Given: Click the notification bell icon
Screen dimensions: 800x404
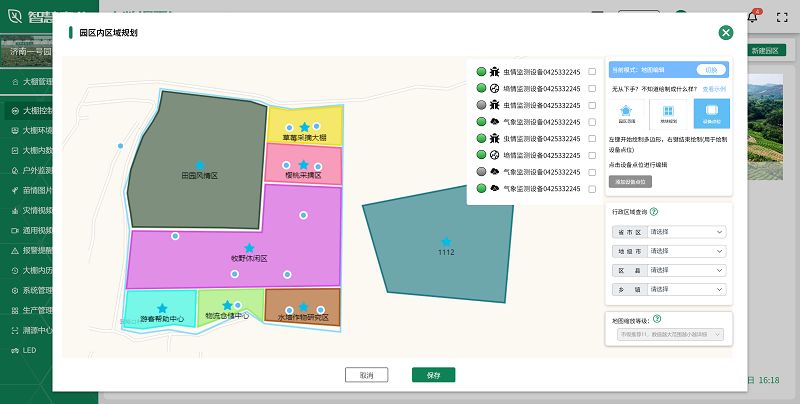Looking at the screenshot, I should (753, 18).
